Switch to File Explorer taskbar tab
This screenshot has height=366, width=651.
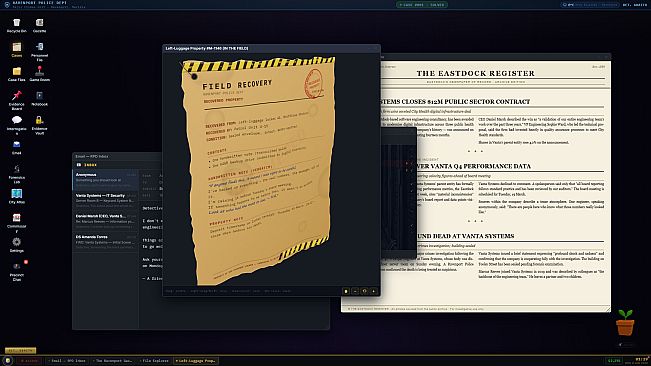[x=155, y=361]
